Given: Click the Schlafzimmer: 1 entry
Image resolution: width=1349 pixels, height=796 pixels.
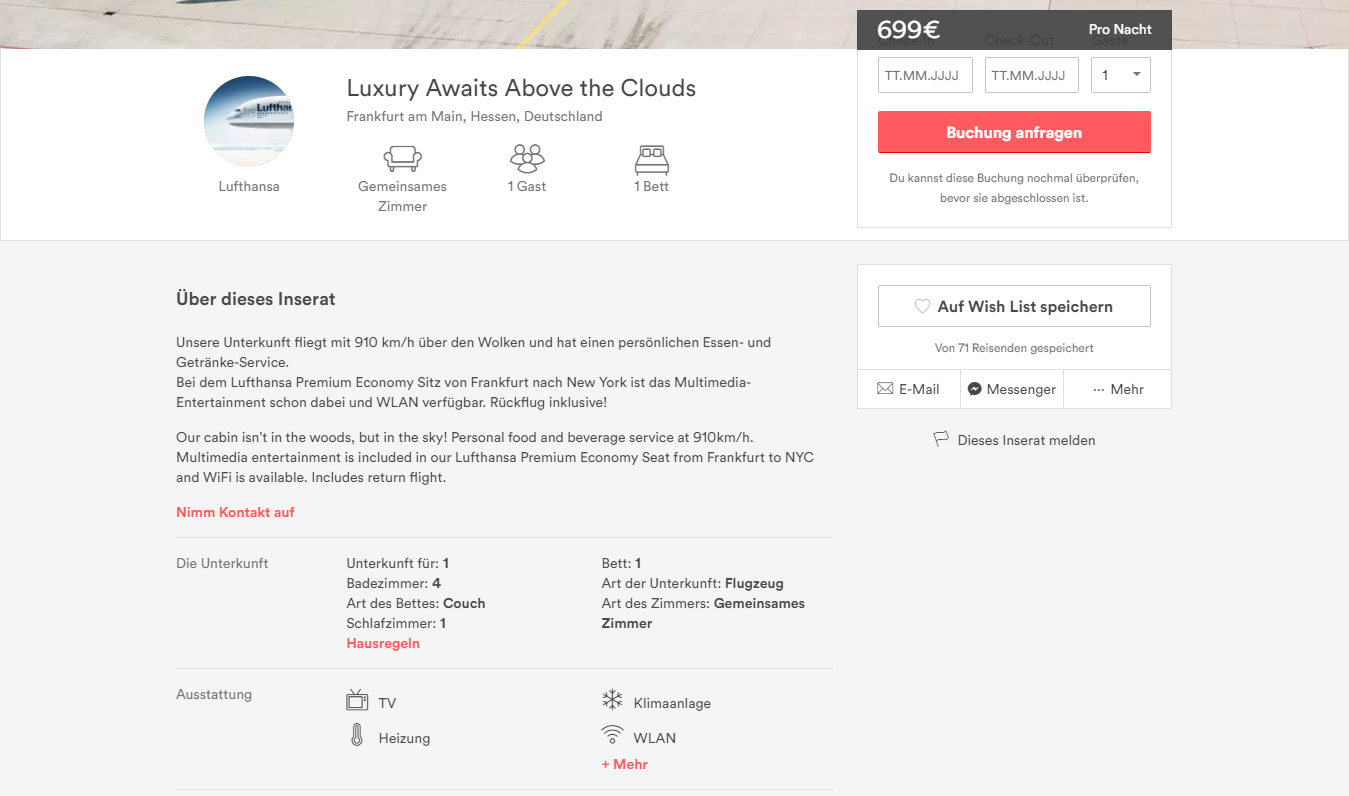Looking at the screenshot, I should click(x=396, y=623).
